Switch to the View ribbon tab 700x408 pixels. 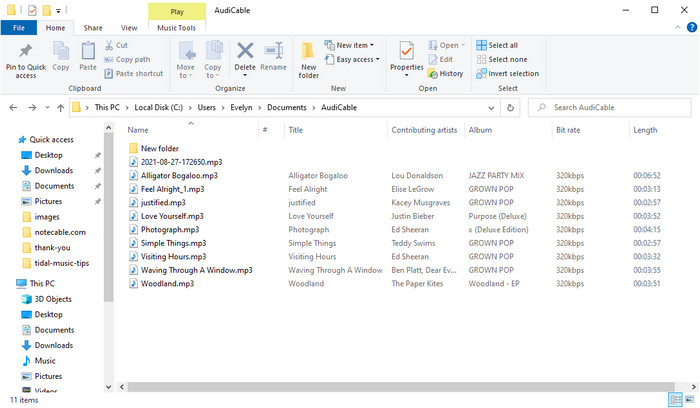(x=129, y=28)
